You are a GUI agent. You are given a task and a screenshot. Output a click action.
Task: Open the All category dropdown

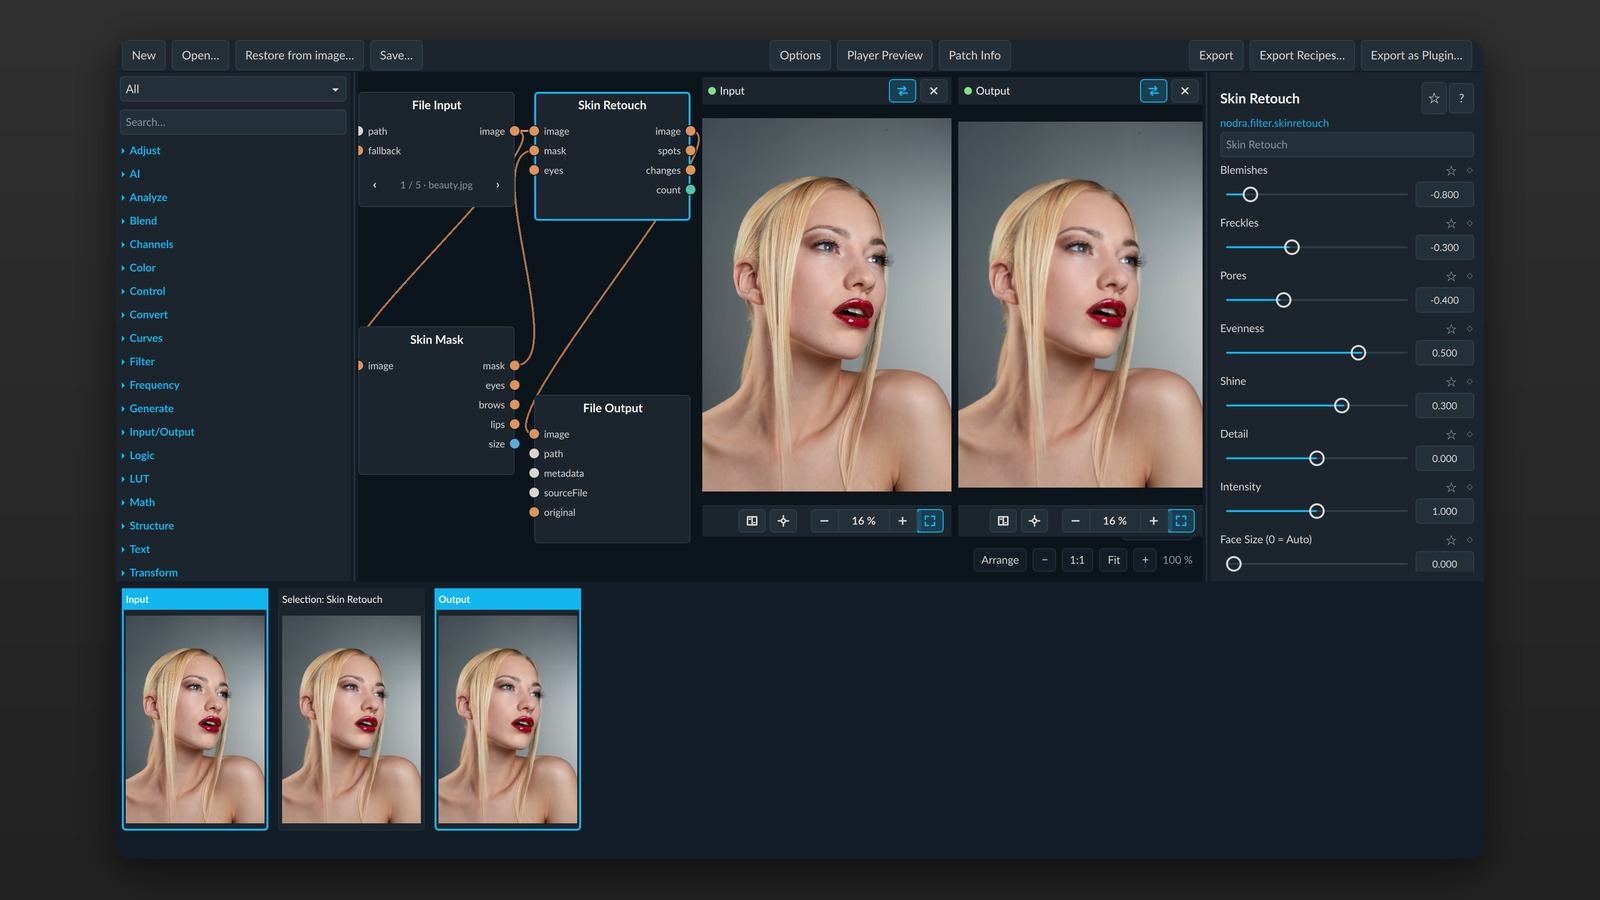[233, 89]
